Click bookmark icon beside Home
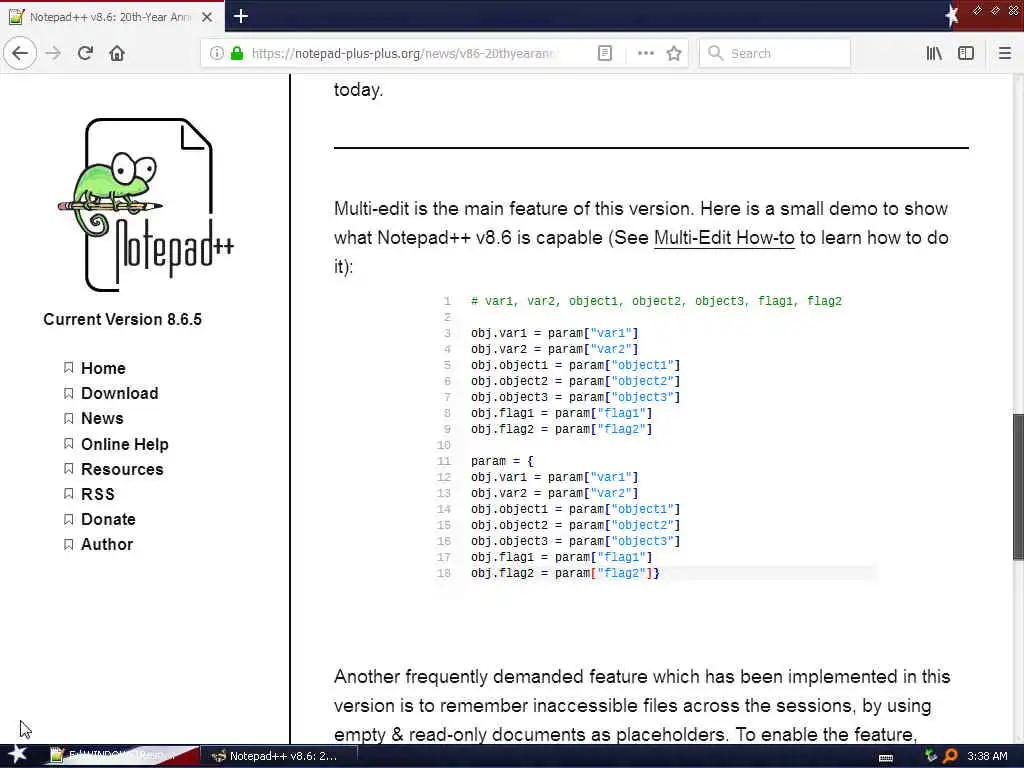1024x768 pixels. (x=69, y=368)
